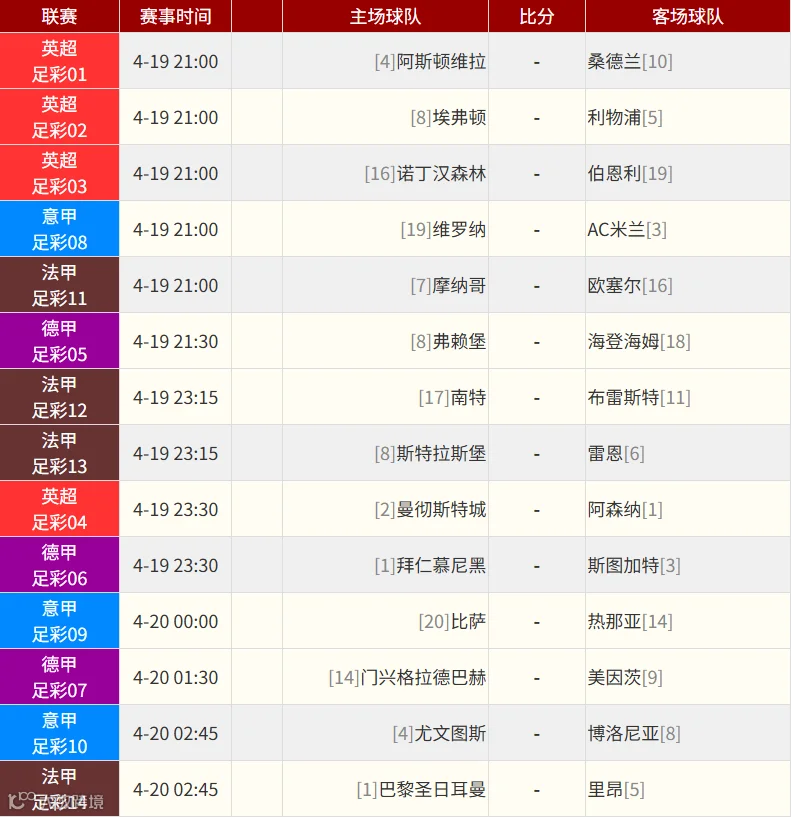Click the 4-20 01:30 match time
This screenshot has width=791, height=817.
(176, 677)
